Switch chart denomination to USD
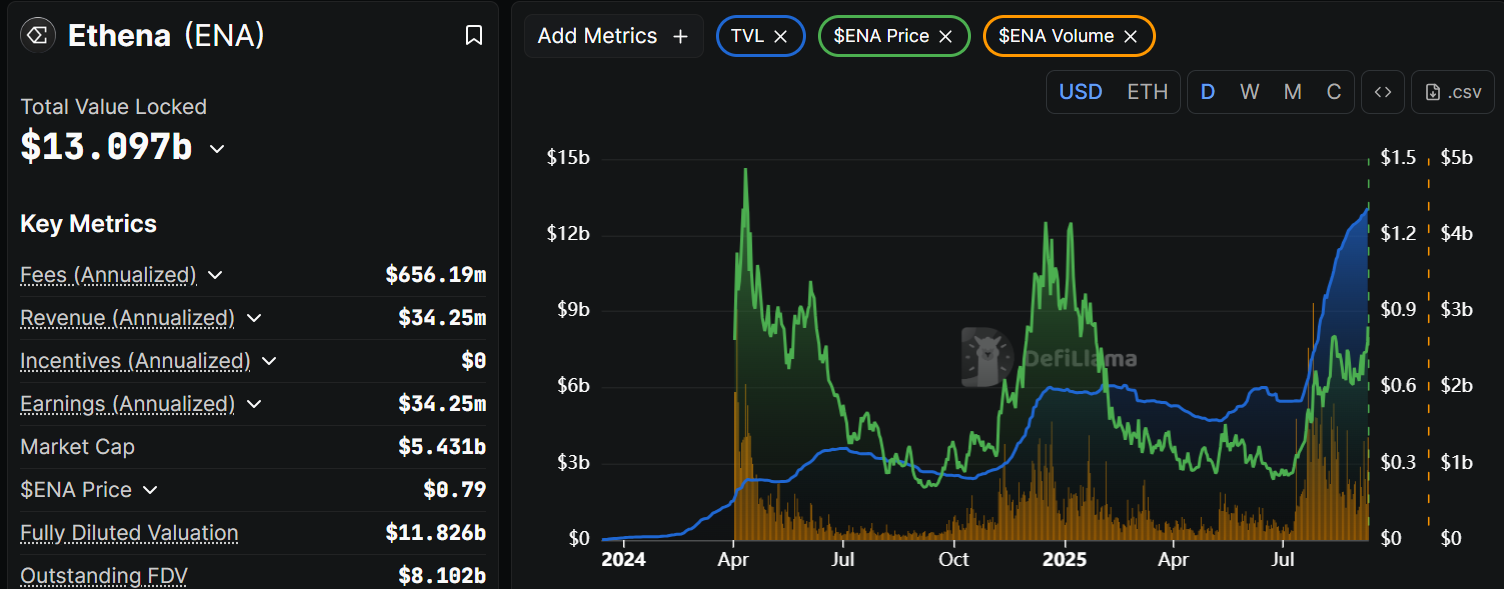The image size is (1504, 589). (x=1080, y=92)
